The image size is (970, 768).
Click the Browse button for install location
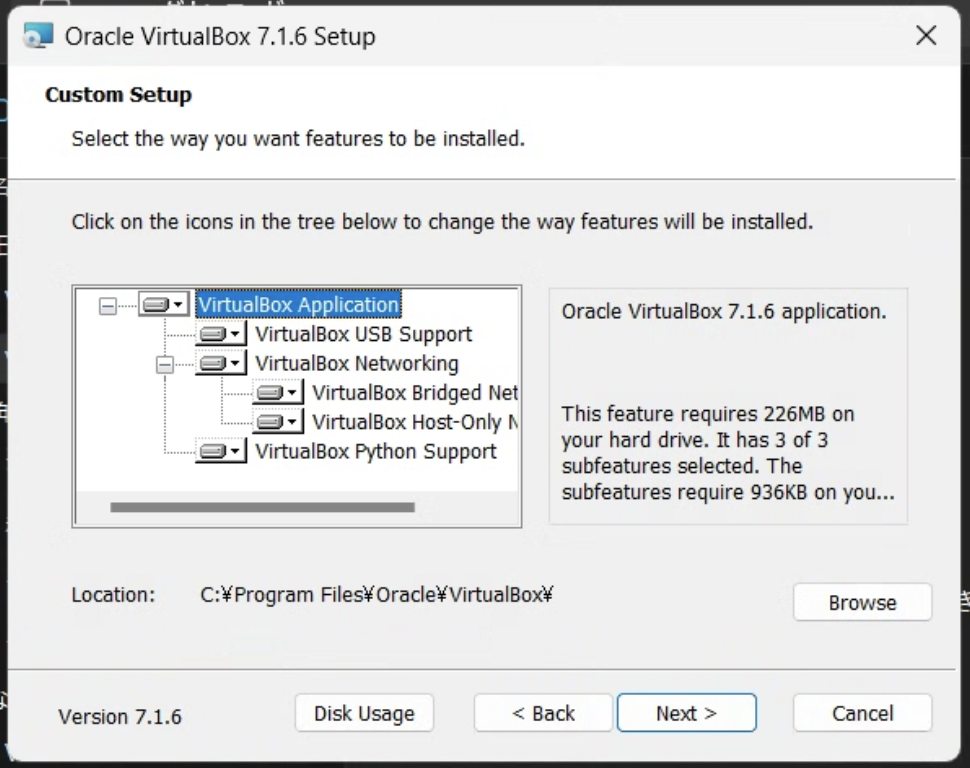[862, 602]
